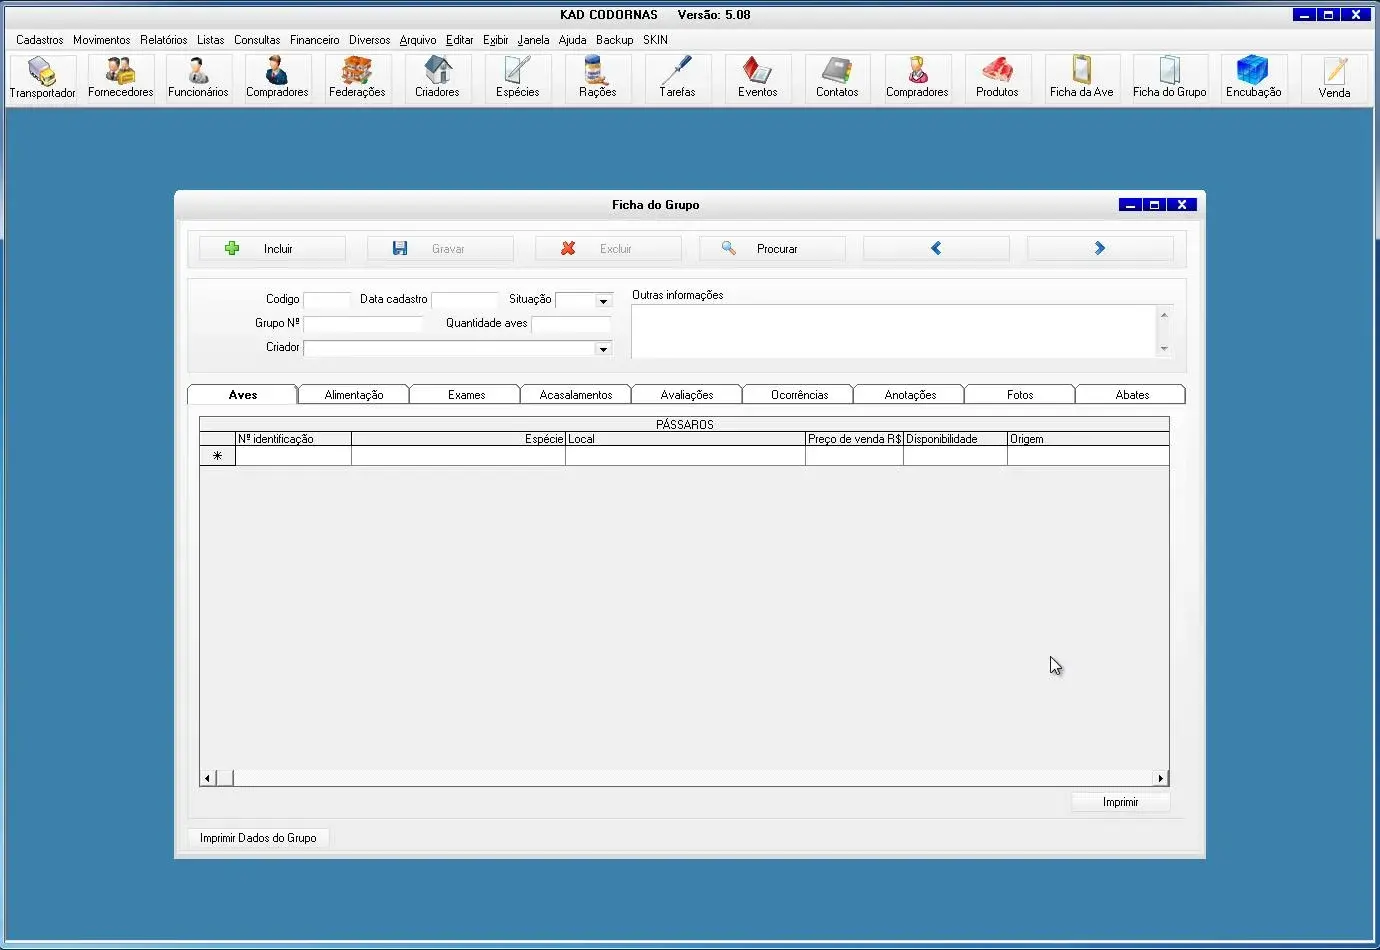Open the Venda toolbar icon
Viewport: 1380px width, 950px height.
[1334, 78]
